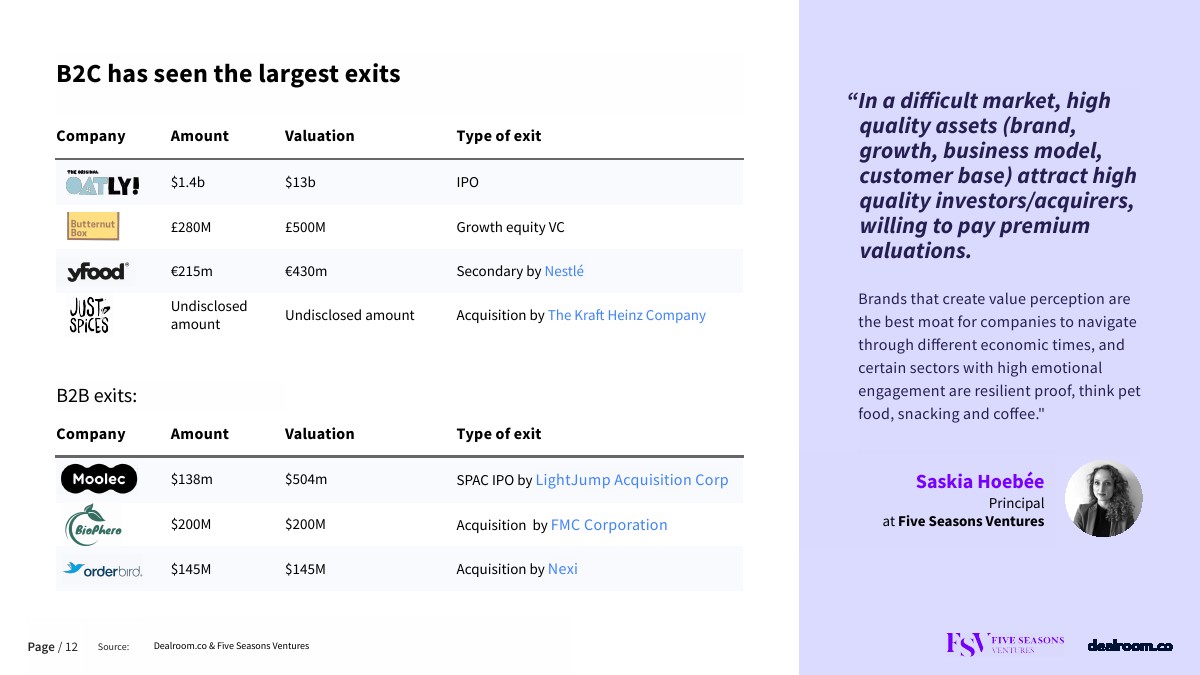Open The Kraft Heinz Company link
Image resolution: width=1200 pixels, height=675 pixels.
(626, 315)
